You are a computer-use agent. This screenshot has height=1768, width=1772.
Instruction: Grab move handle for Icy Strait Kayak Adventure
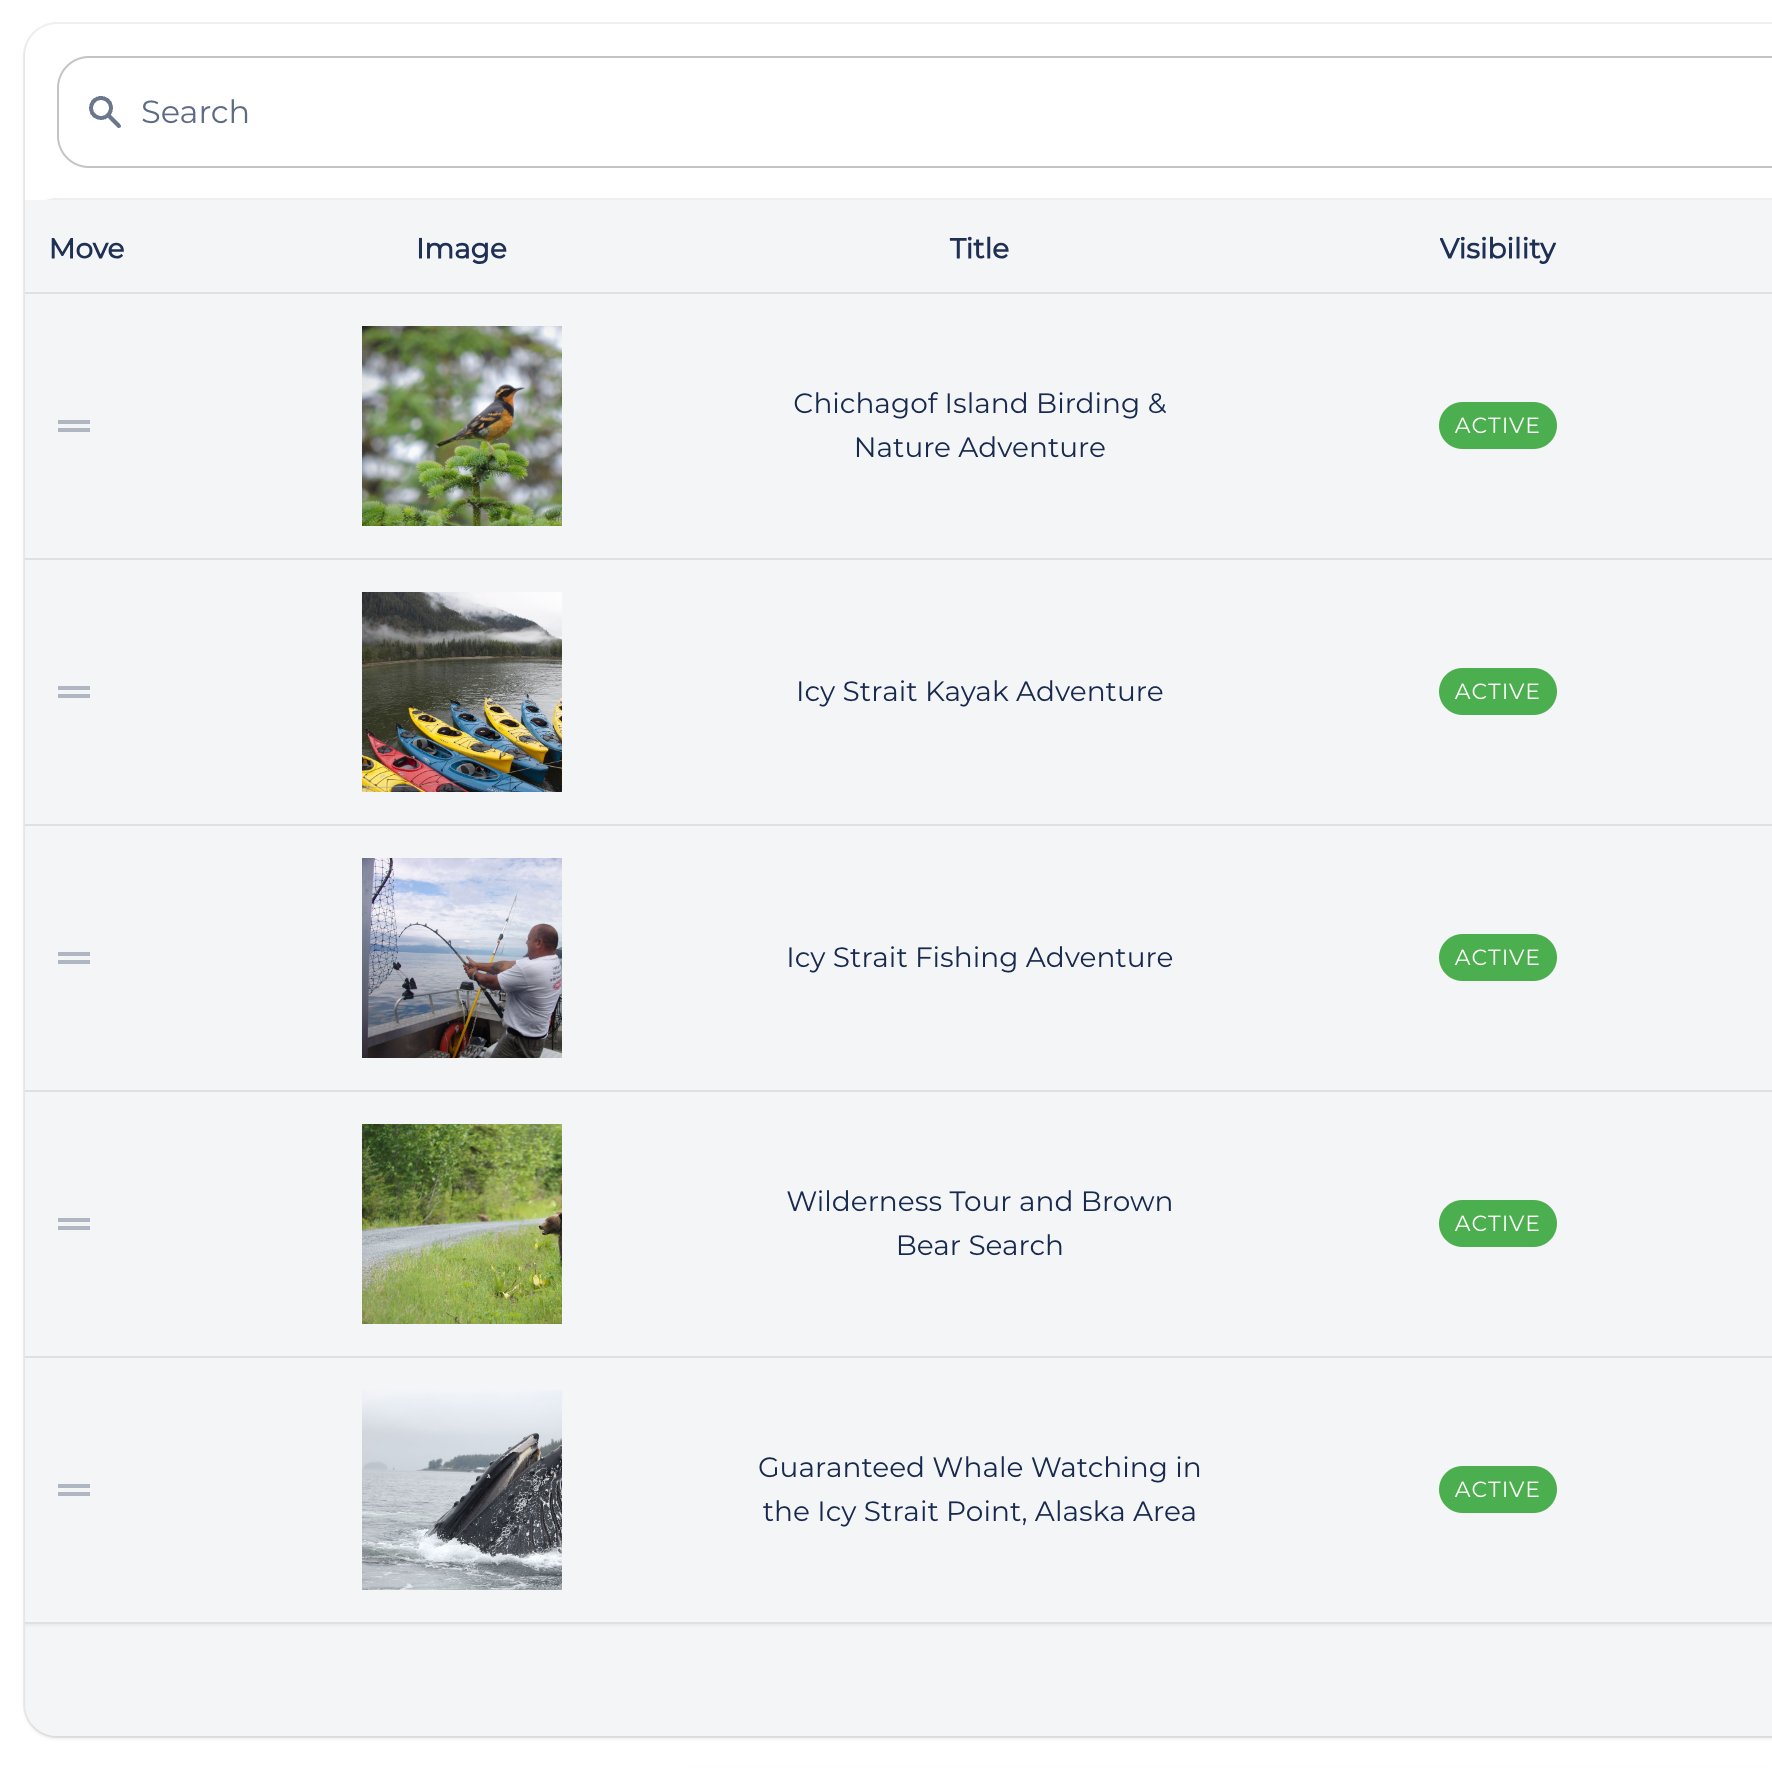[74, 692]
